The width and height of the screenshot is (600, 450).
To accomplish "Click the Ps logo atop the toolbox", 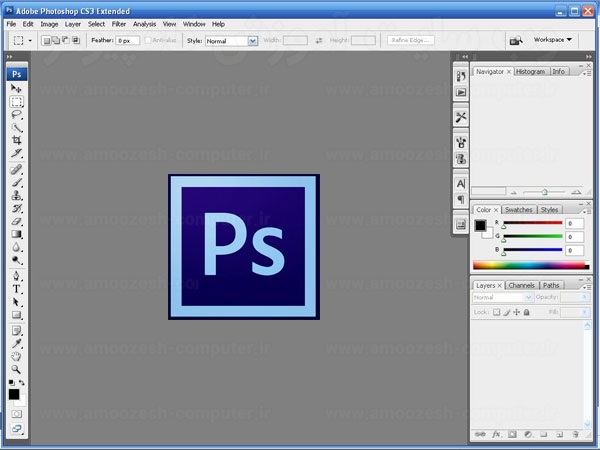I will (x=17, y=74).
